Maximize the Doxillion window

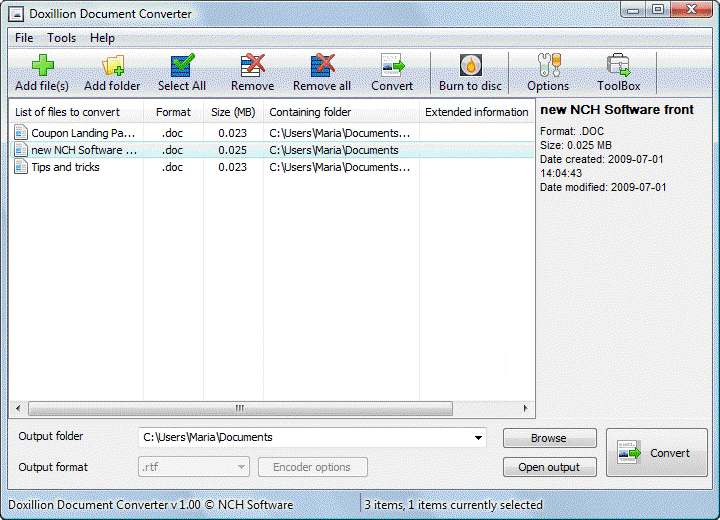658,10
